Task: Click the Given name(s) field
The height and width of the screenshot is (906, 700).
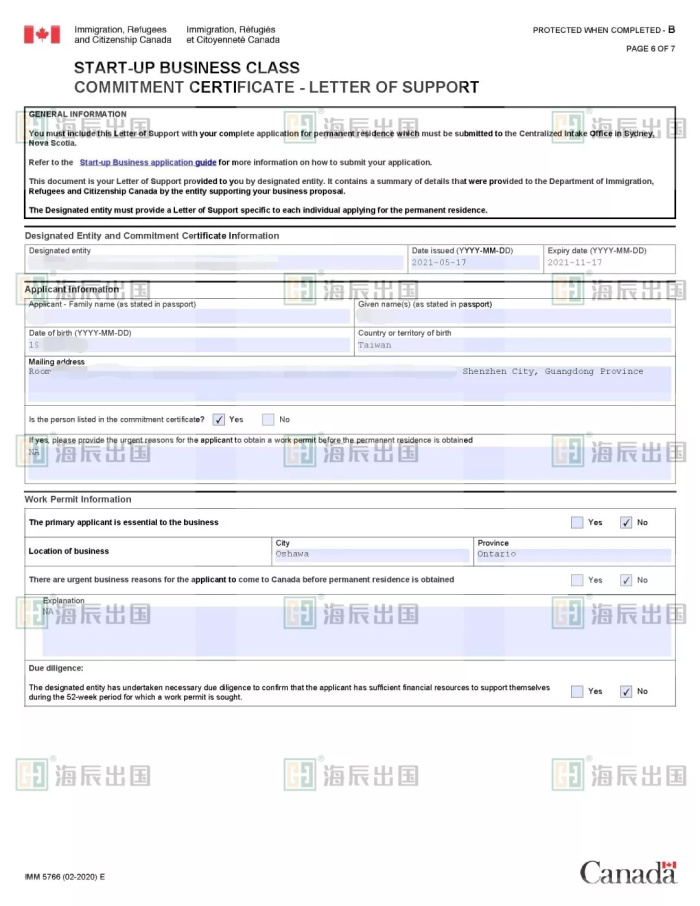Action: [x=513, y=316]
